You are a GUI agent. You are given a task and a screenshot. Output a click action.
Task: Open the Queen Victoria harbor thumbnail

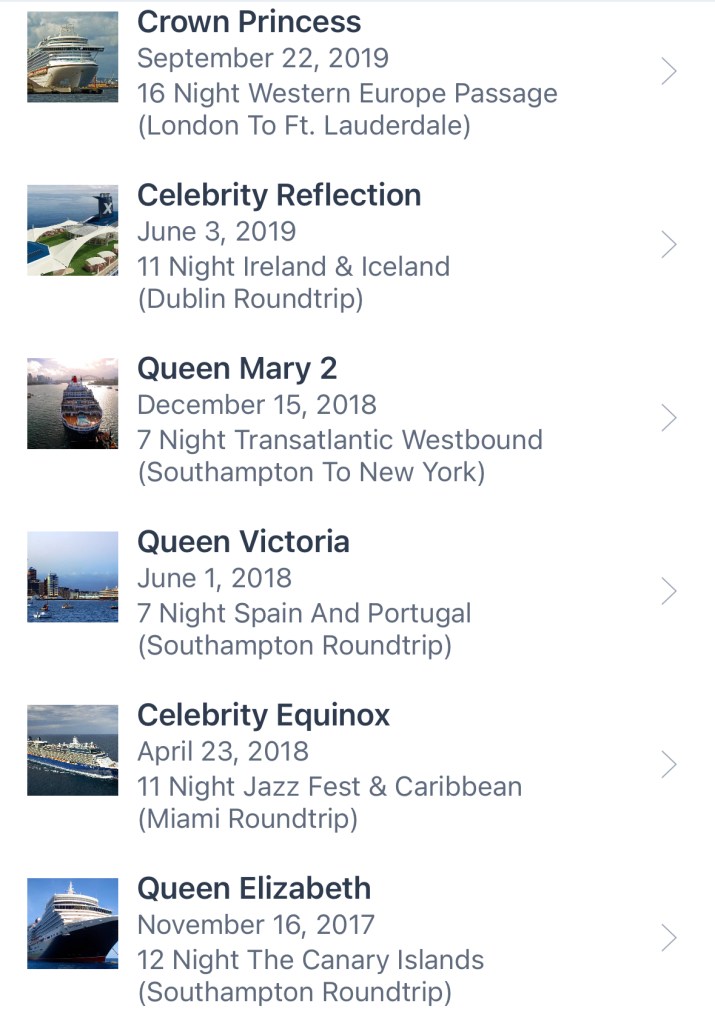(72, 577)
